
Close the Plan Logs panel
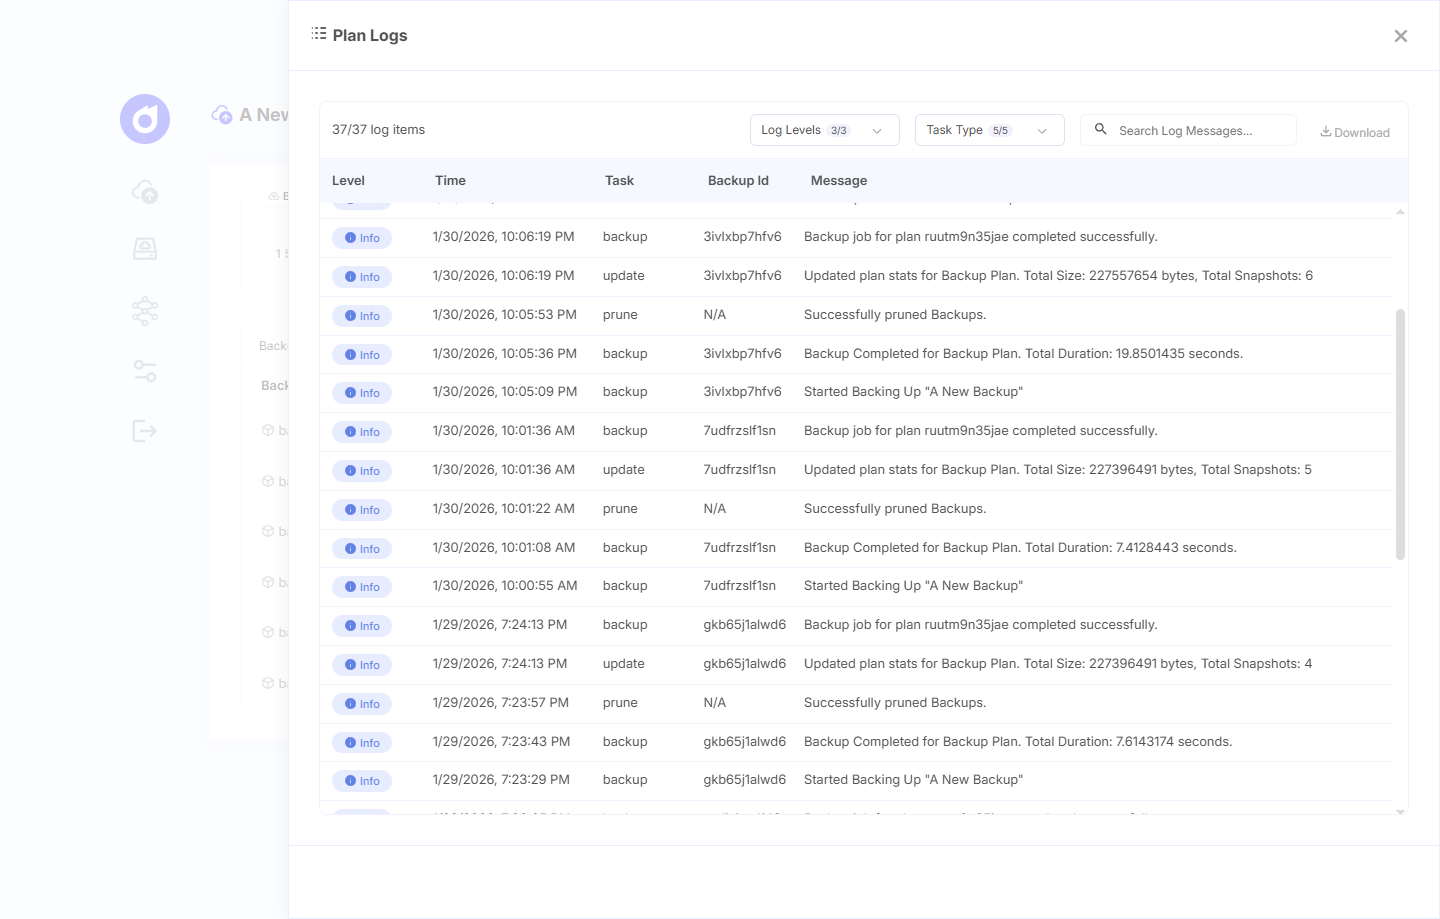coord(1400,36)
